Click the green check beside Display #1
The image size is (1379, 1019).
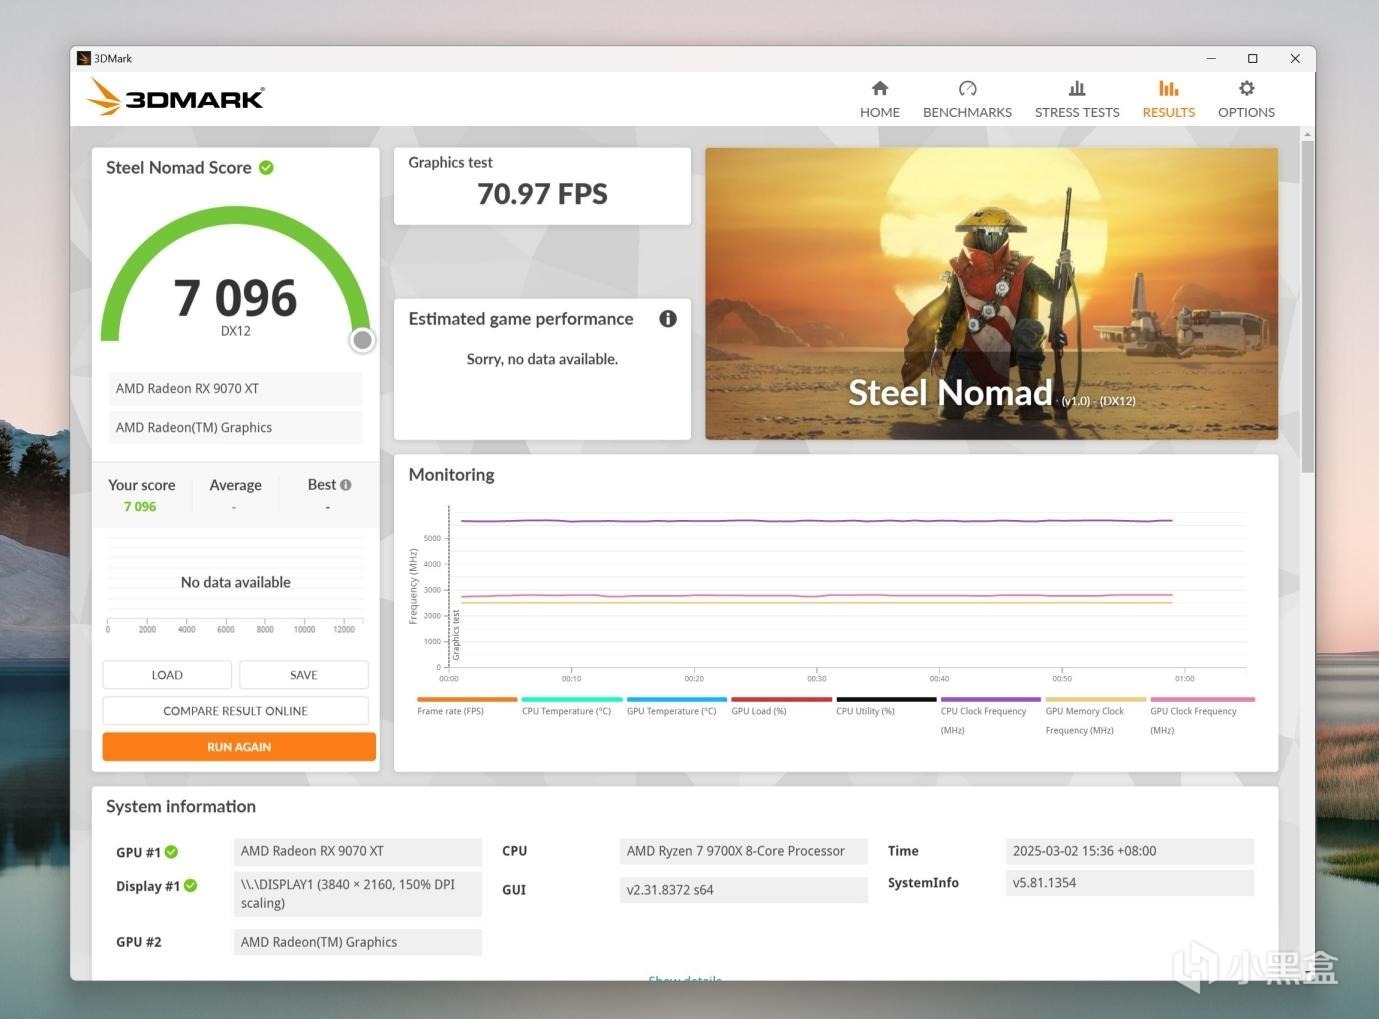190,886
